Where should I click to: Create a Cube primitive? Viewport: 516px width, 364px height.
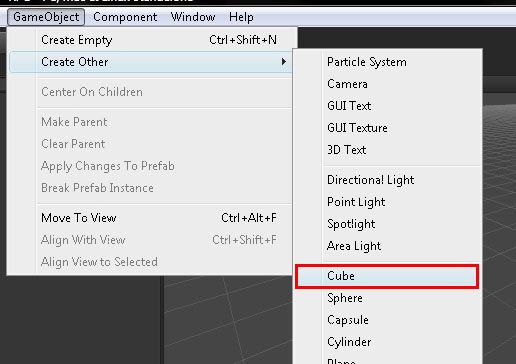click(x=387, y=276)
